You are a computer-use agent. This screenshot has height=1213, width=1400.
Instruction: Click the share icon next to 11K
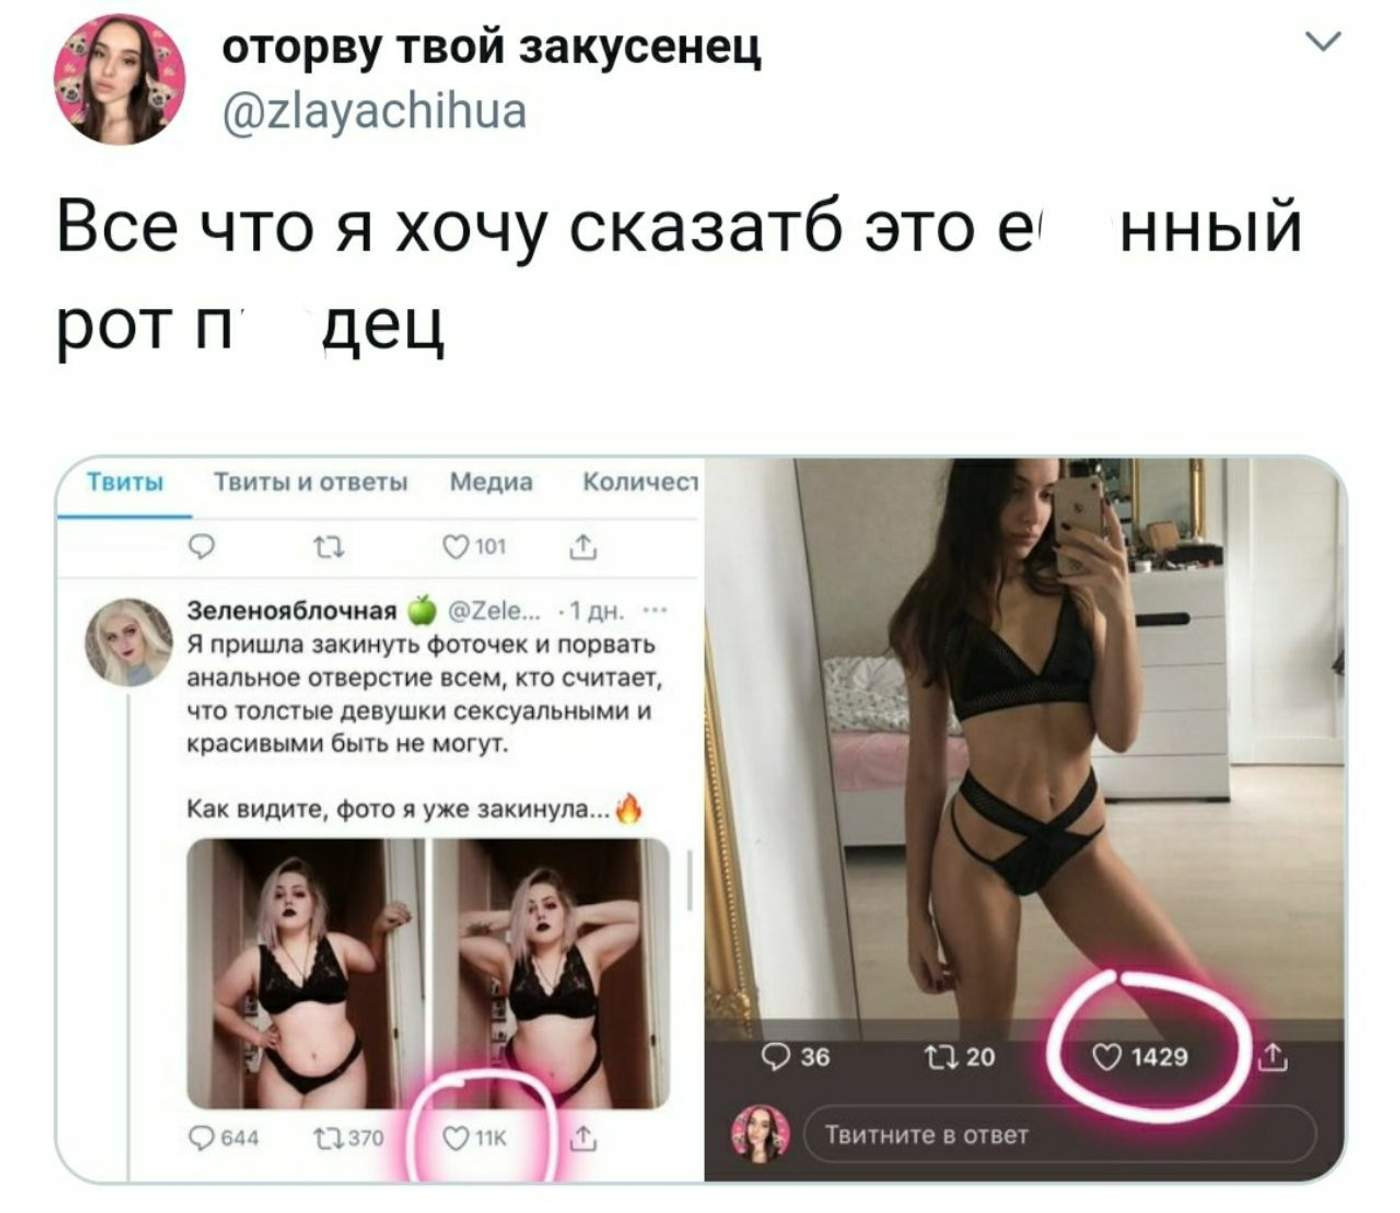point(583,1137)
